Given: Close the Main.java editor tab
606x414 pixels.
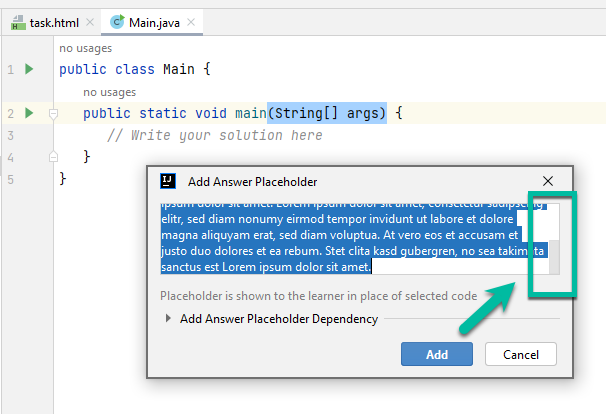Looking at the screenshot, I should point(189,21).
